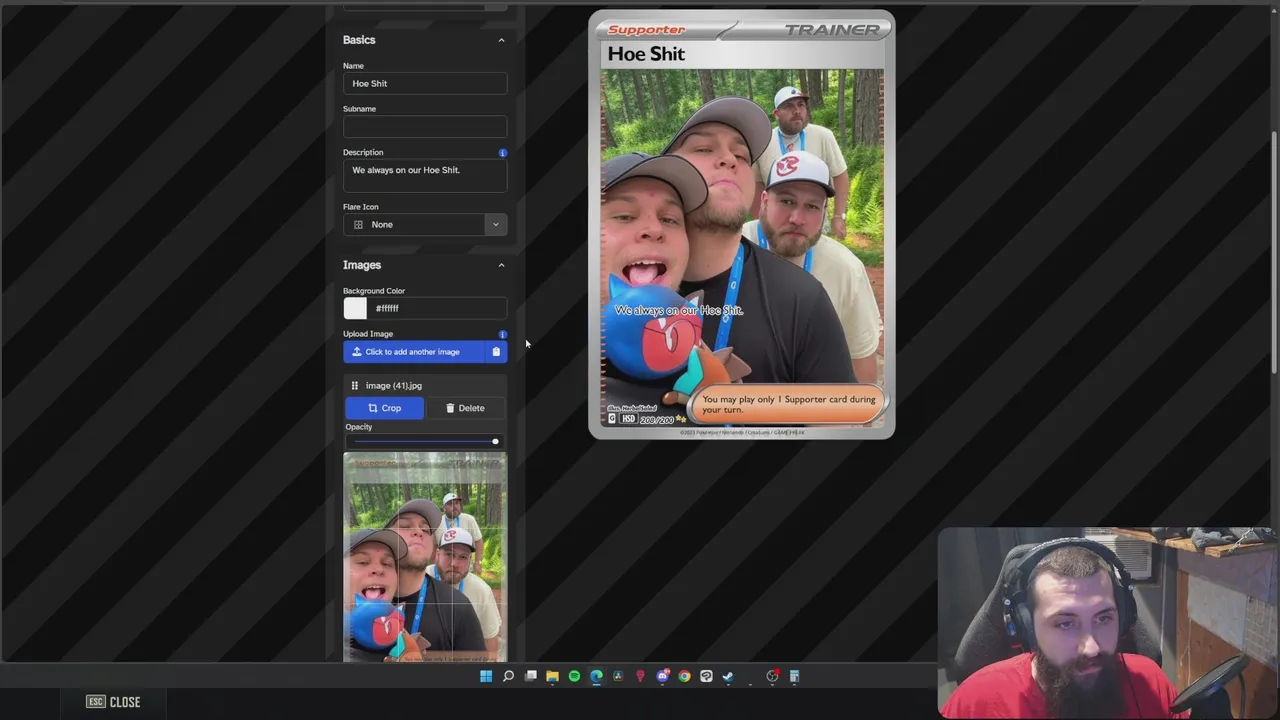1280x720 pixels.
Task: Edit the Description text area
Action: coord(425,176)
